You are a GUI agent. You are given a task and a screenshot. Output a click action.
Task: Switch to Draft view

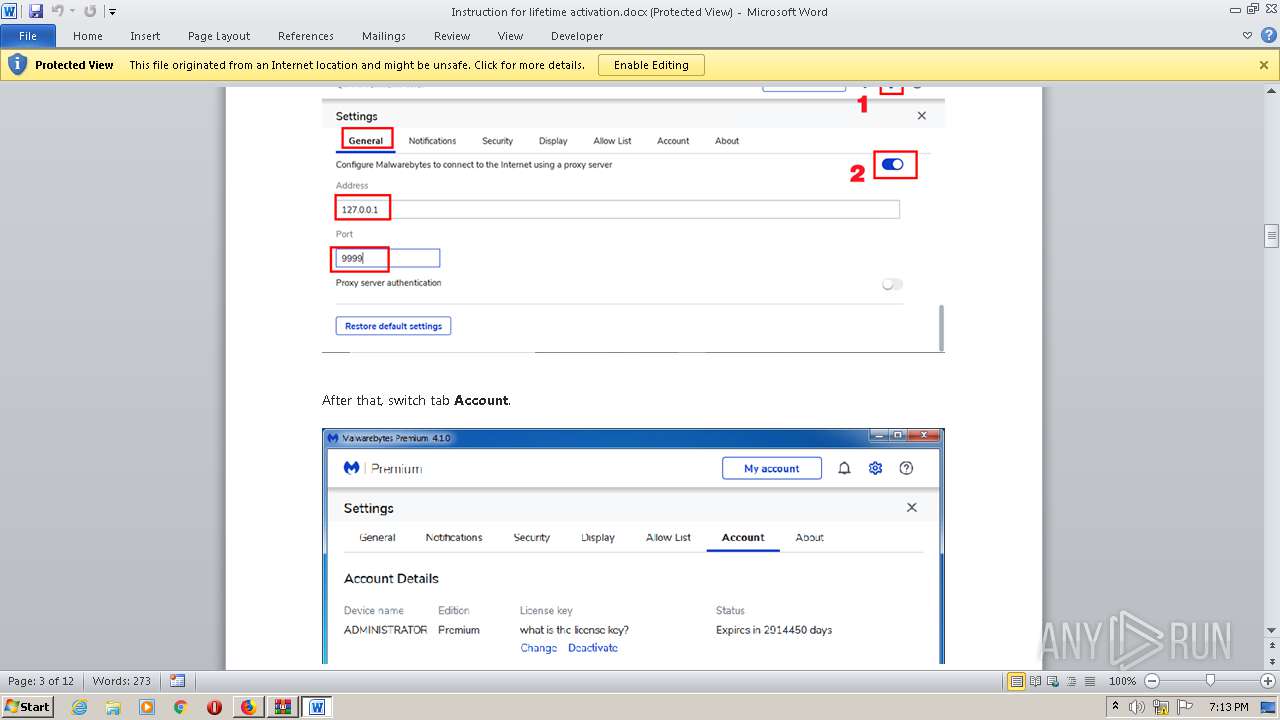[1089, 681]
